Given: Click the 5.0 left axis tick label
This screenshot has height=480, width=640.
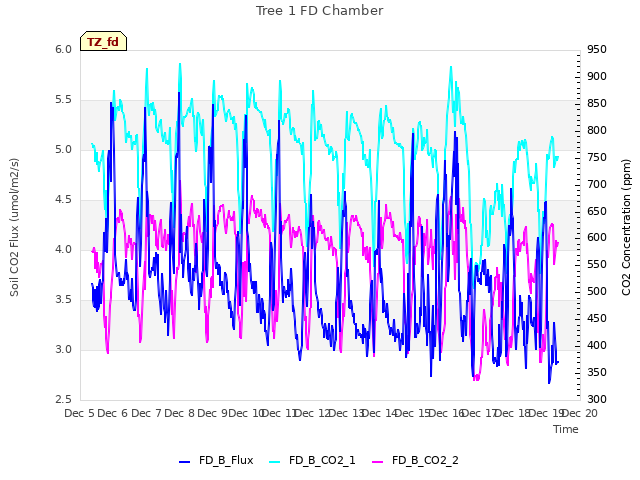Looking at the screenshot, I should click(x=63, y=150).
